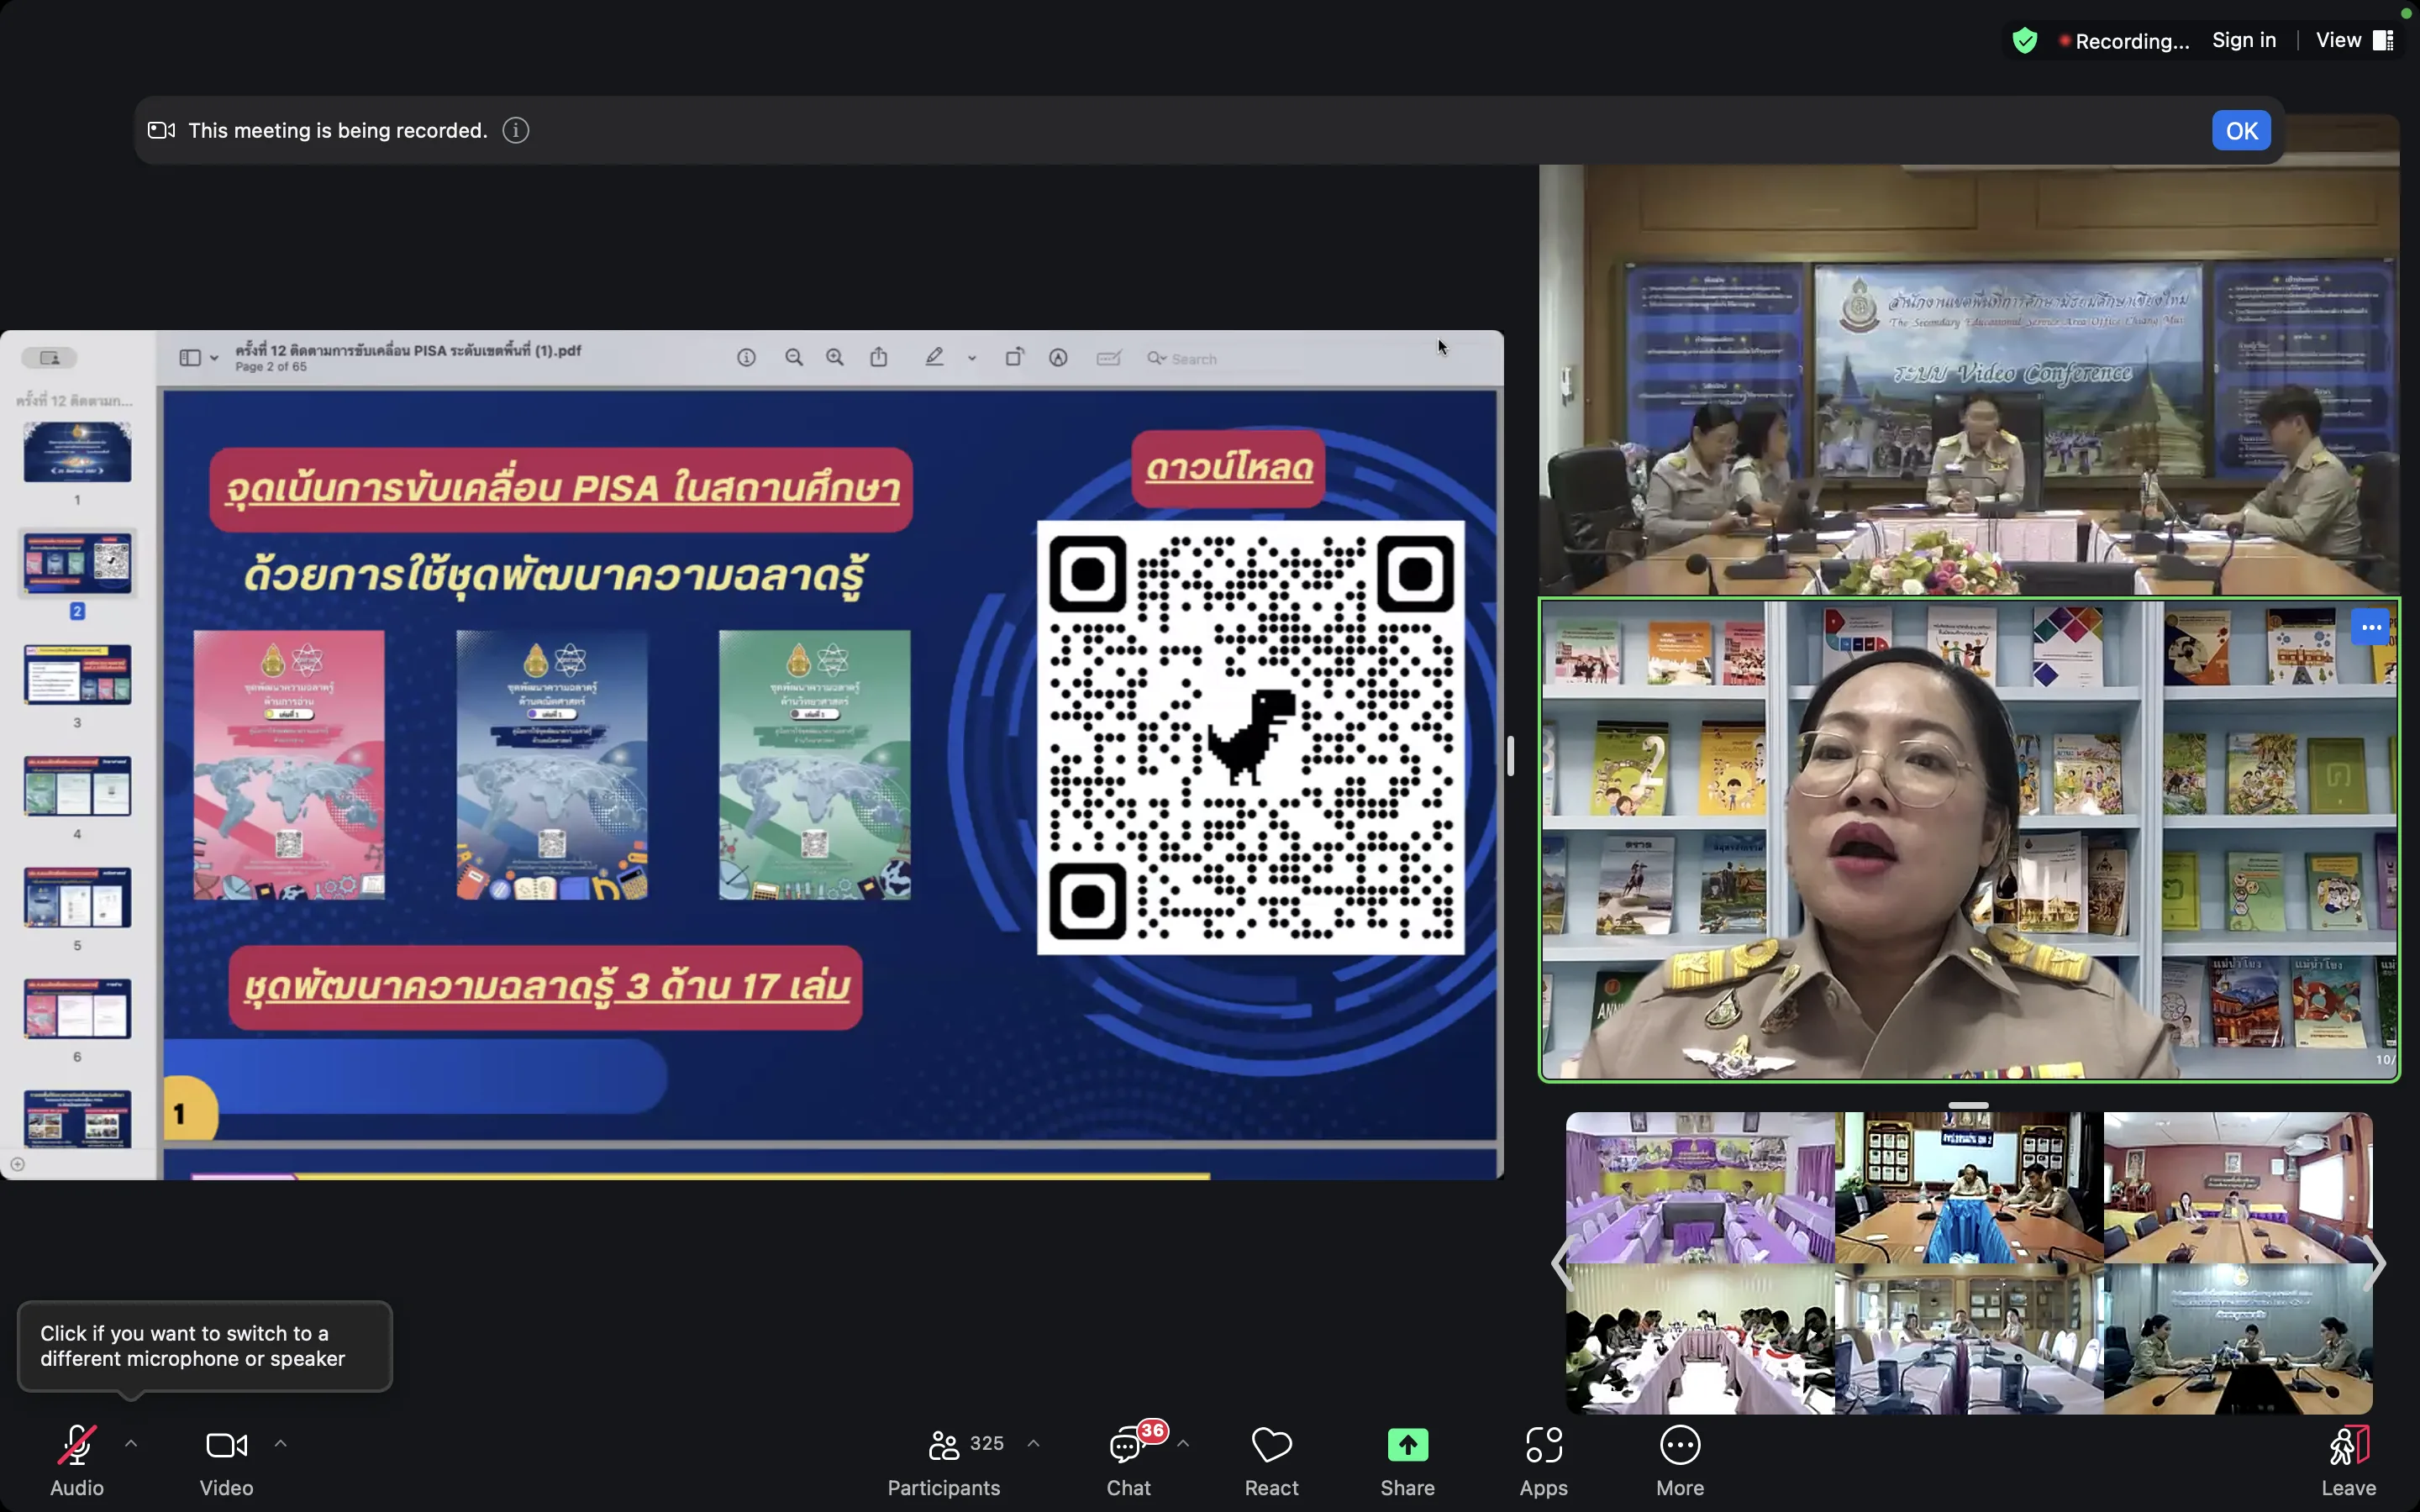Toggle the PDF sidebar view button
The width and height of the screenshot is (2420, 1512).
(x=190, y=358)
